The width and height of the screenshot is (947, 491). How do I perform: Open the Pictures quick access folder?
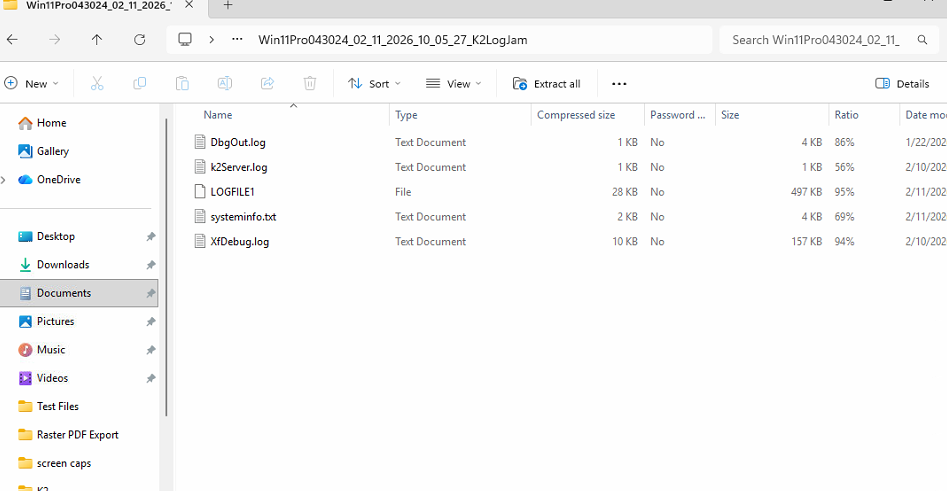tap(47, 321)
